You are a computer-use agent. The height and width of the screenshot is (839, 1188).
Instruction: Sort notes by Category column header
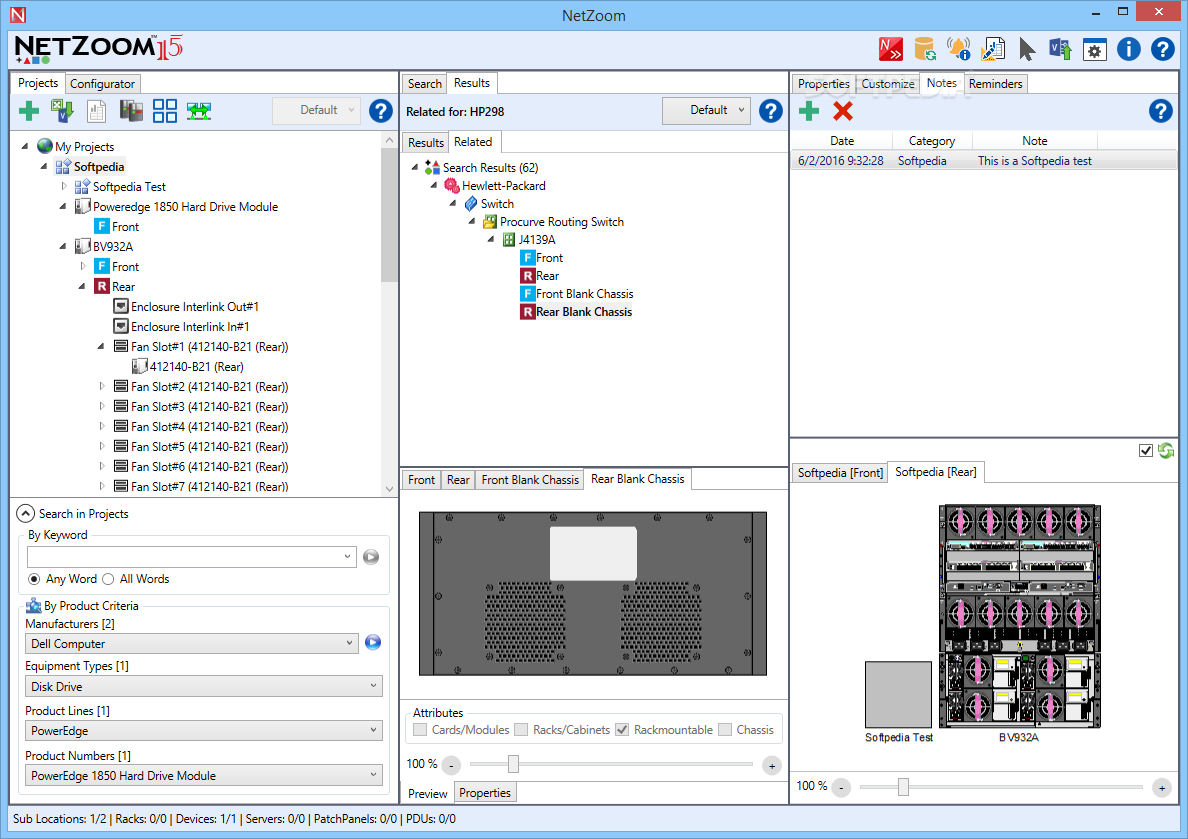[931, 141]
